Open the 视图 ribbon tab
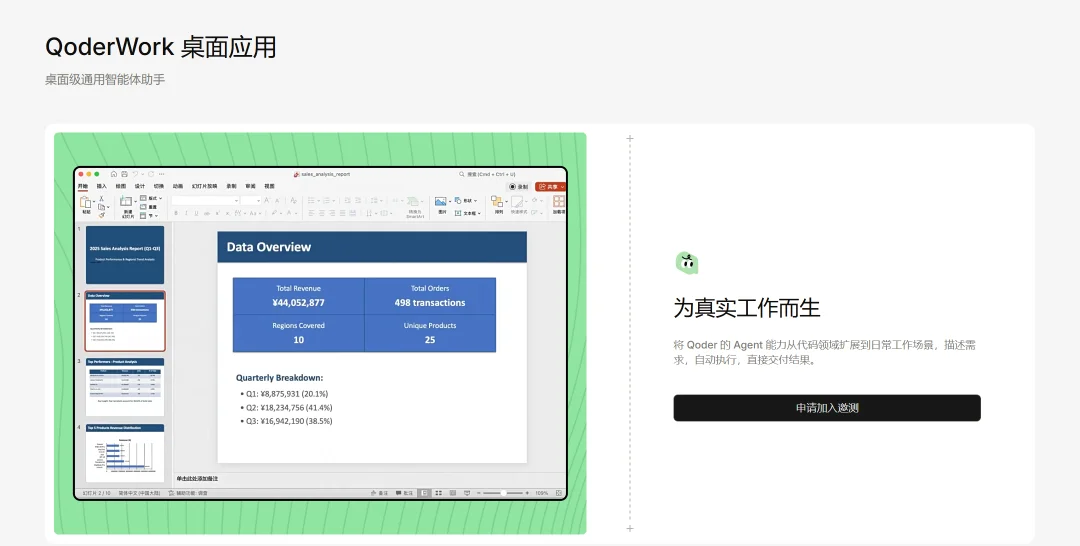Screen dimensions: 1080x546 click(269, 187)
